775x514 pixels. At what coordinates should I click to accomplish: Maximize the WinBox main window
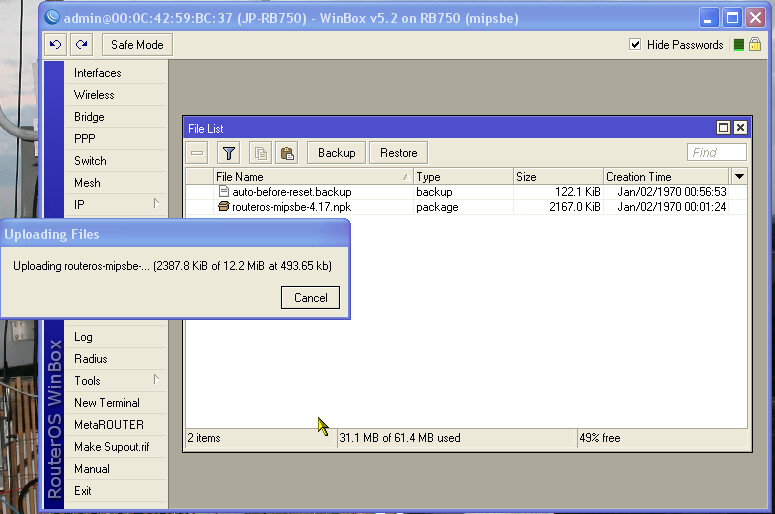coord(732,18)
